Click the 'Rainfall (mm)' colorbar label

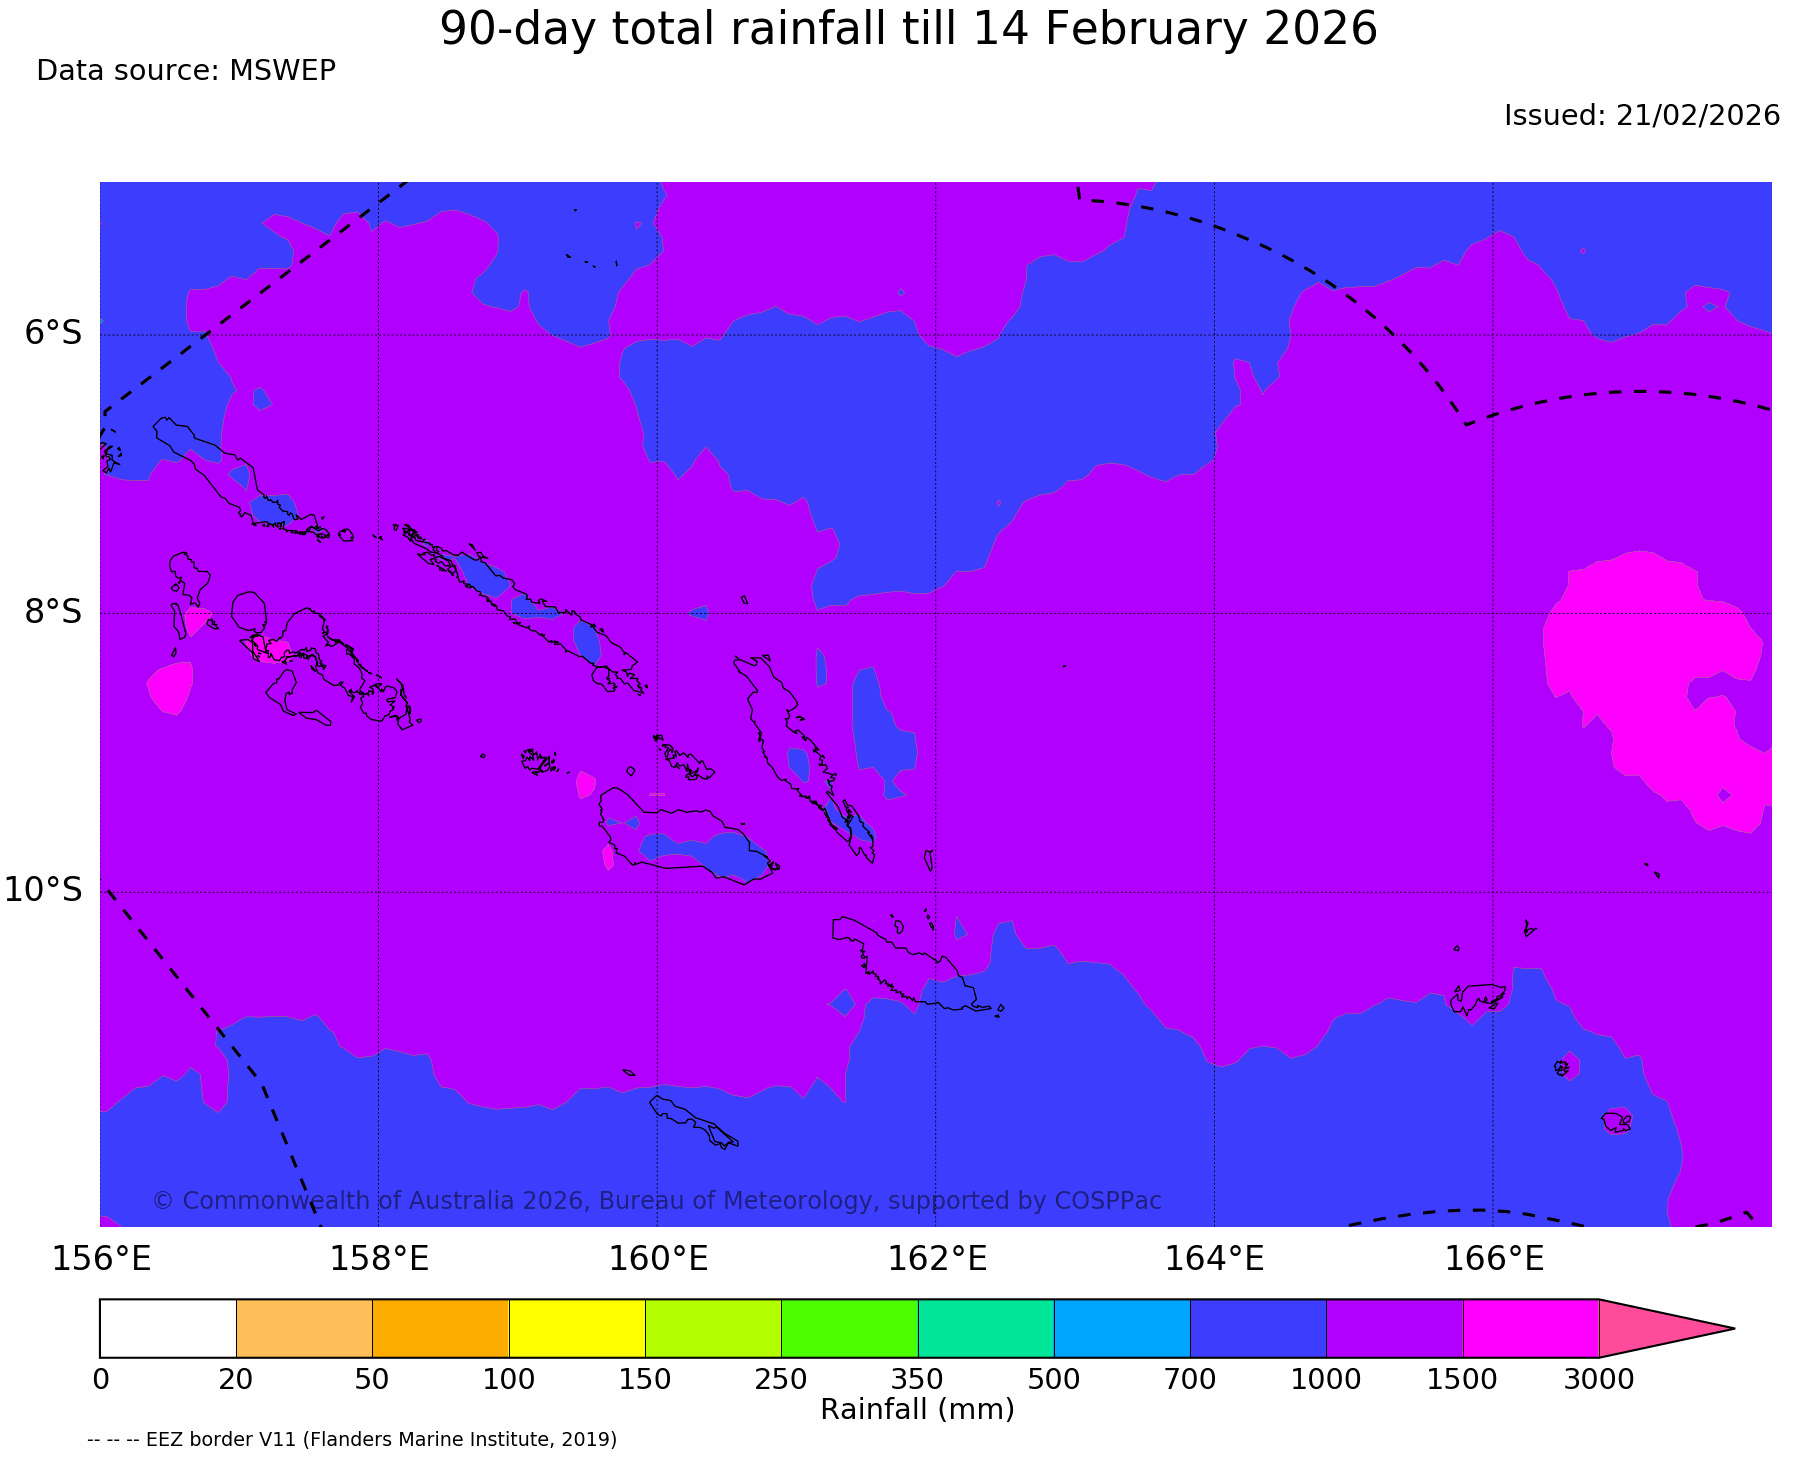coord(917,1410)
